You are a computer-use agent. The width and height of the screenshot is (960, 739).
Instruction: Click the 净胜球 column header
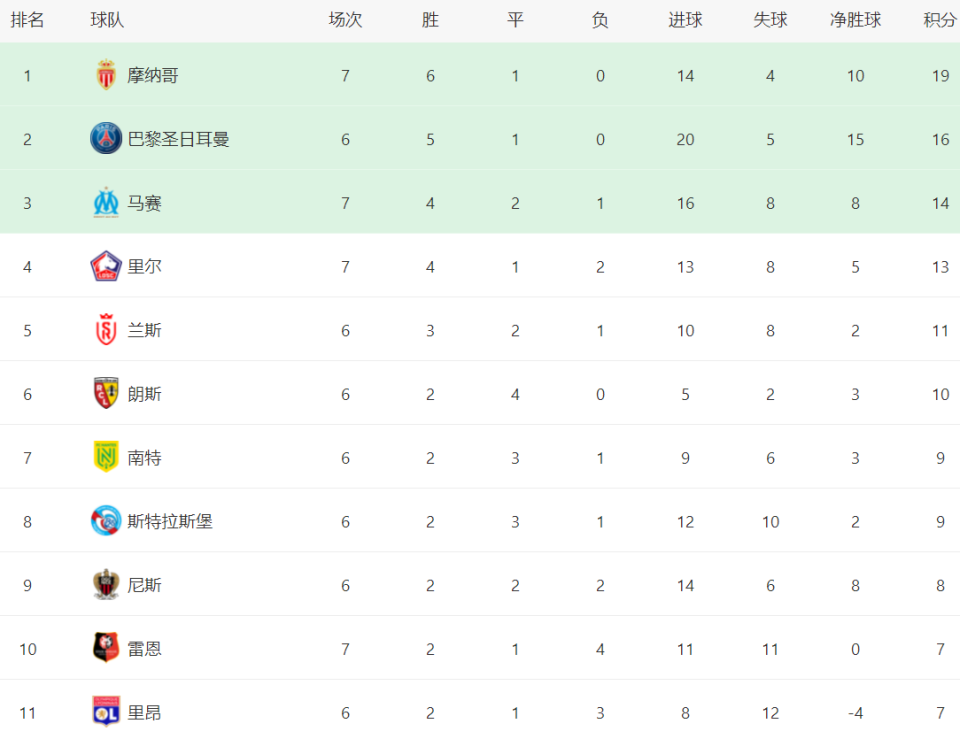(x=855, y=20)
